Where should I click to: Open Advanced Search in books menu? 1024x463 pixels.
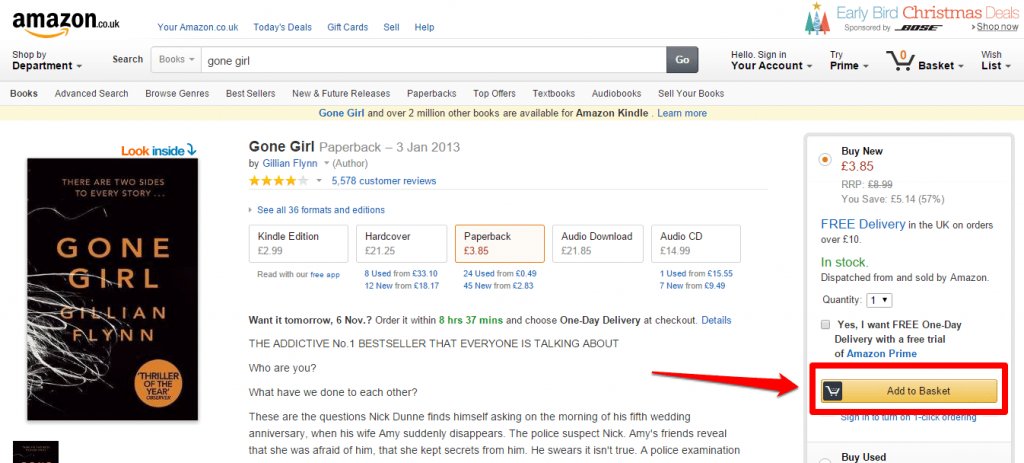click(91, 93)
